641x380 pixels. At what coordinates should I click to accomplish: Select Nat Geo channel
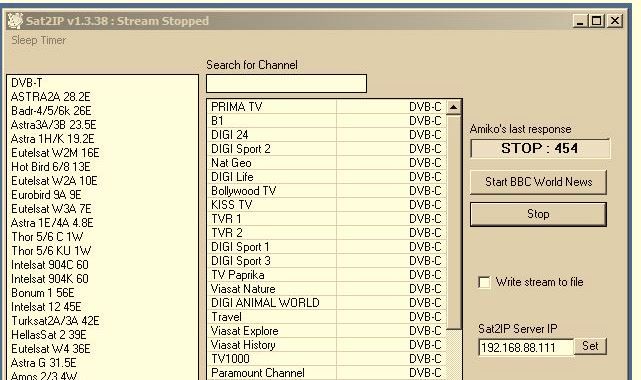tap(327, 163)
